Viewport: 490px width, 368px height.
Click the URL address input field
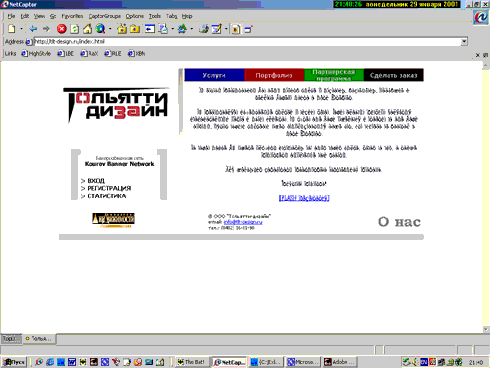[247, 42]
